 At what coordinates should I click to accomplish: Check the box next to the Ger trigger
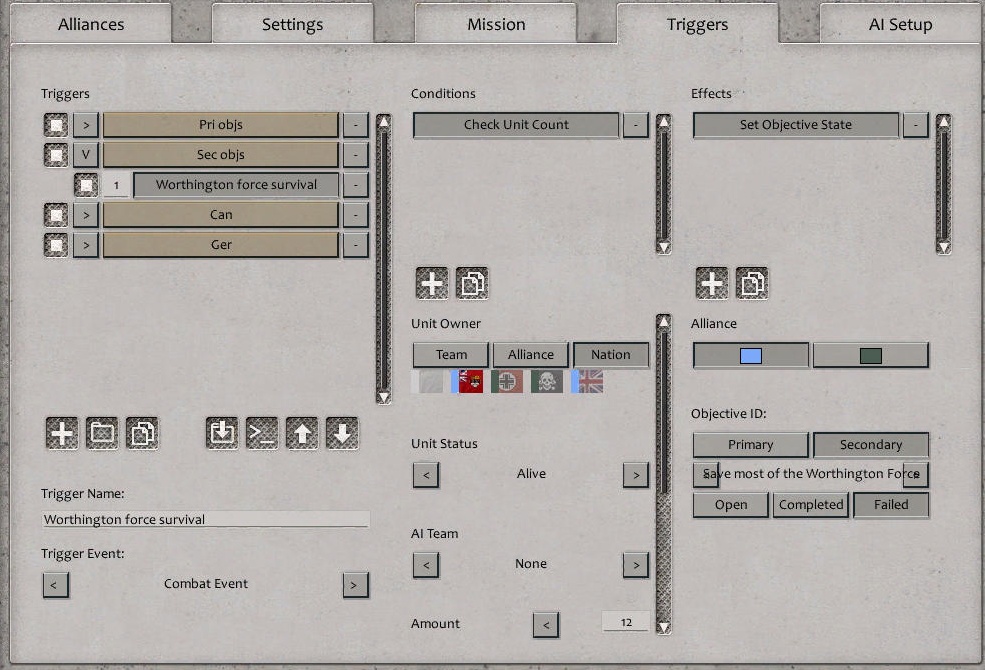tap(57, 244)
